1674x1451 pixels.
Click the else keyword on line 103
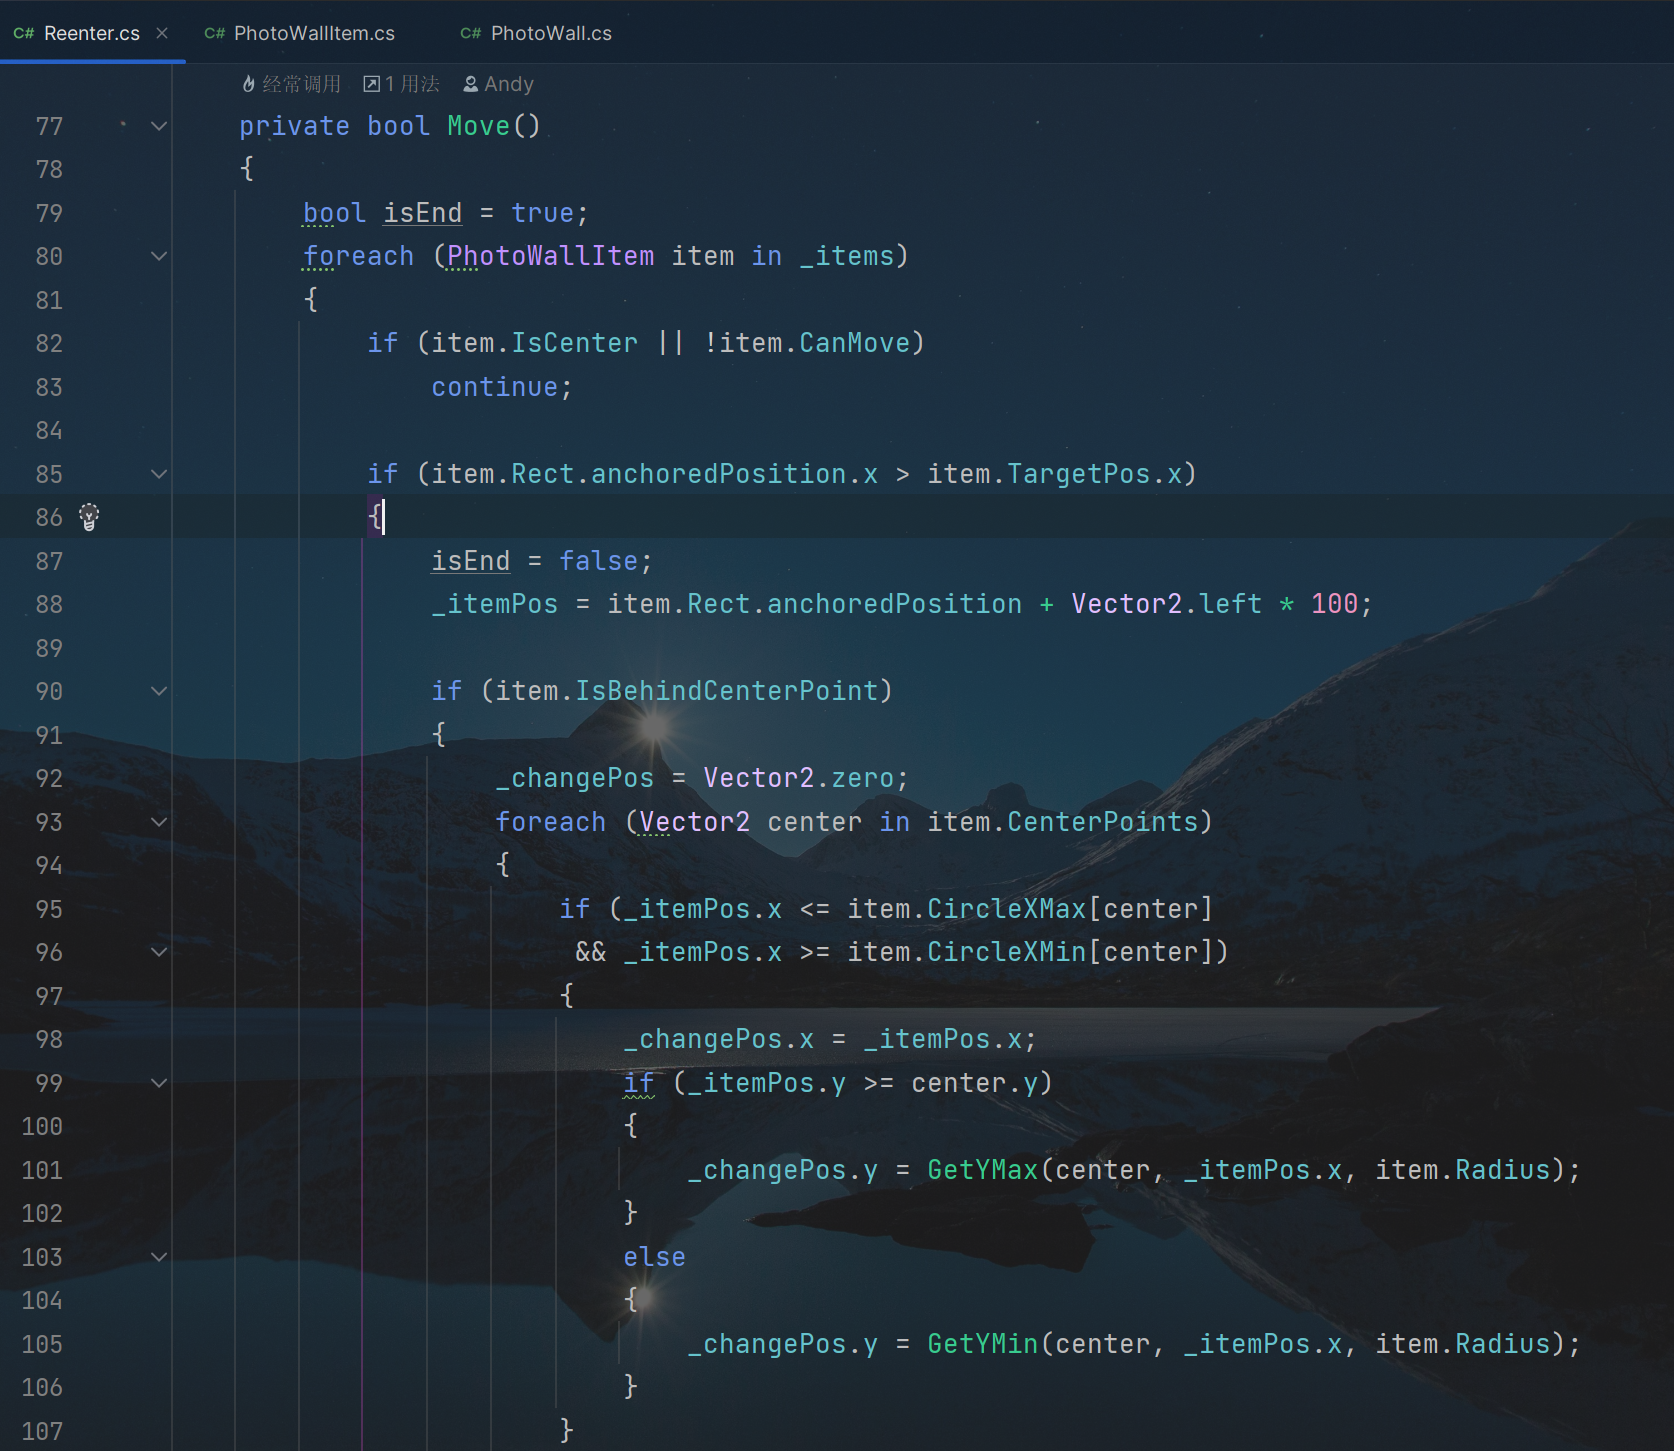click(x=654, y=1257)
